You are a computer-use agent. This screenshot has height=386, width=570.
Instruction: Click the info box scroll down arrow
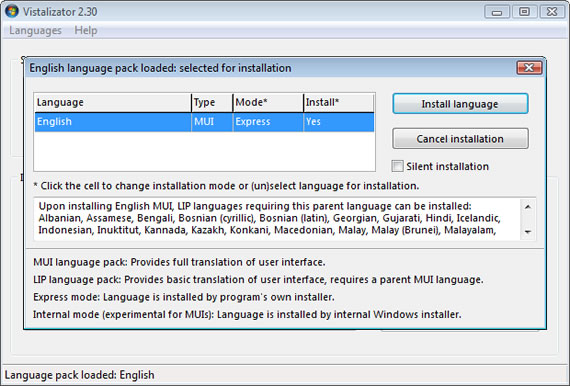click(528, 232)
